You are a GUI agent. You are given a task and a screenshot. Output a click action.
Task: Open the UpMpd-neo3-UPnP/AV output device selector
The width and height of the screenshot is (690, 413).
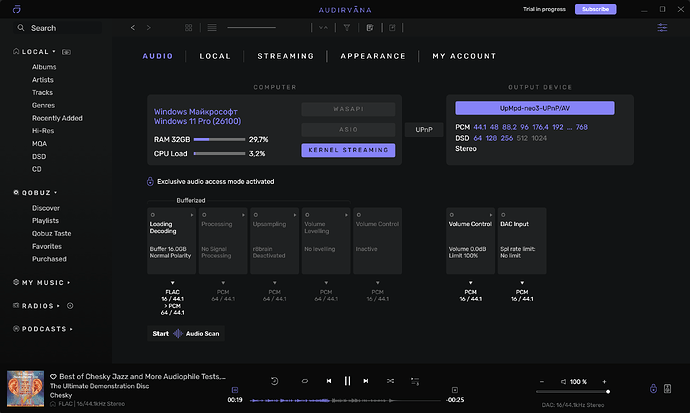(x=535, y=108)
